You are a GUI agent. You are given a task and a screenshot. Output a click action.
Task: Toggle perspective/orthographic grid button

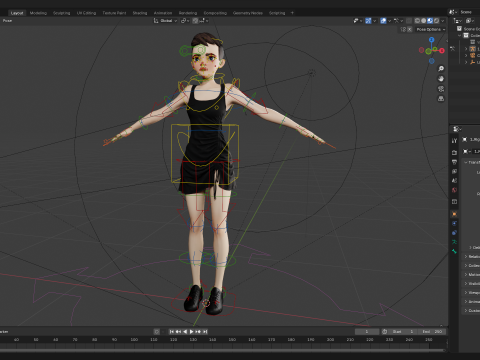[441, 99]
